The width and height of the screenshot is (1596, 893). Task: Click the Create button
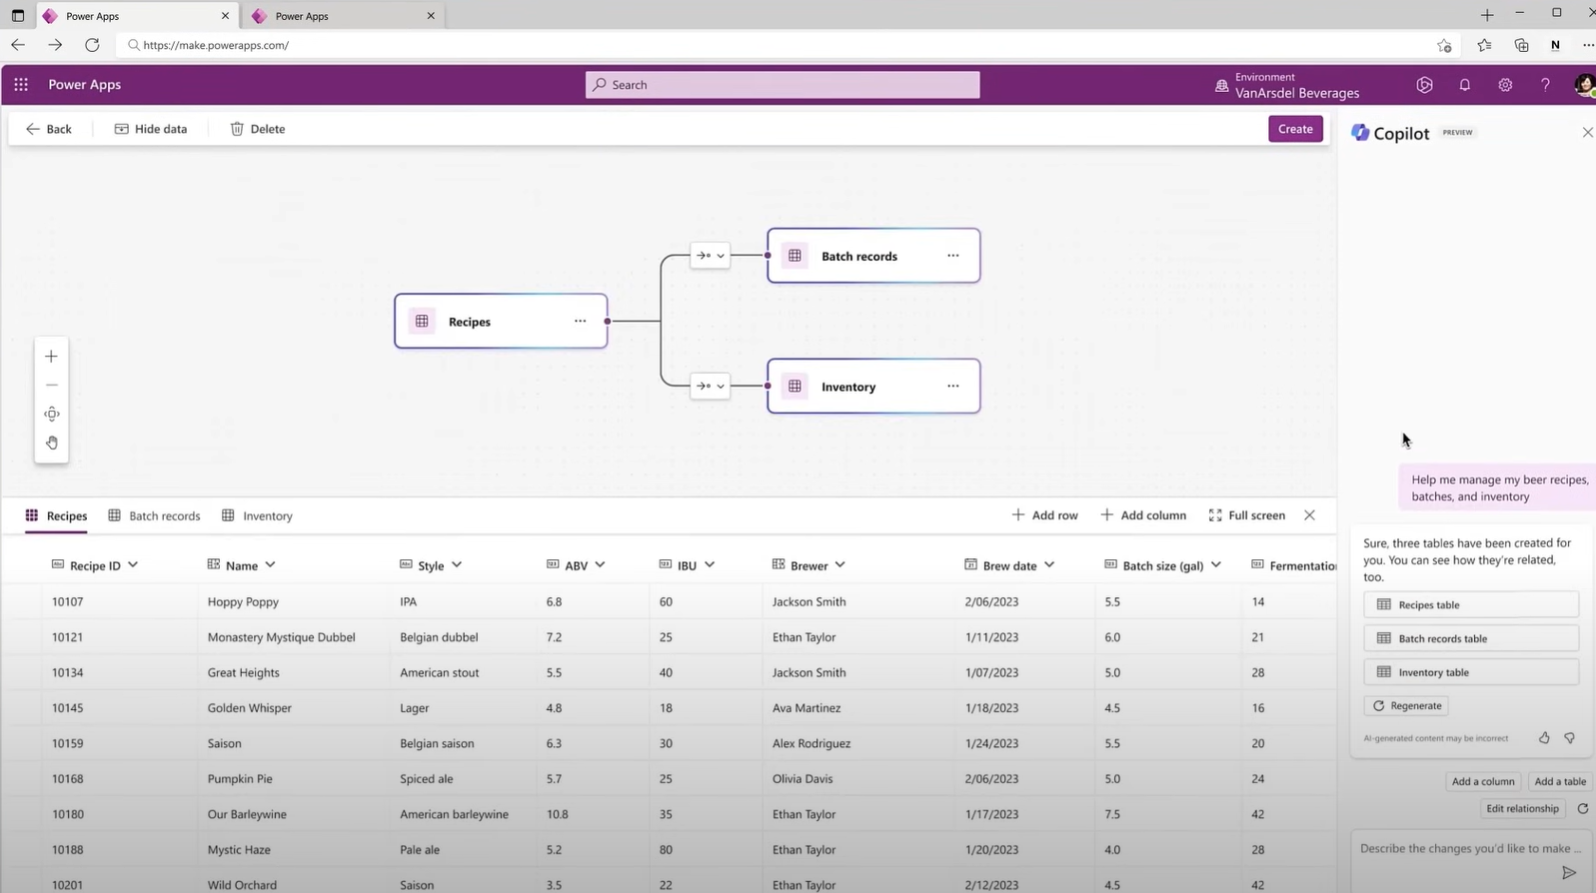click(1295, 129)
